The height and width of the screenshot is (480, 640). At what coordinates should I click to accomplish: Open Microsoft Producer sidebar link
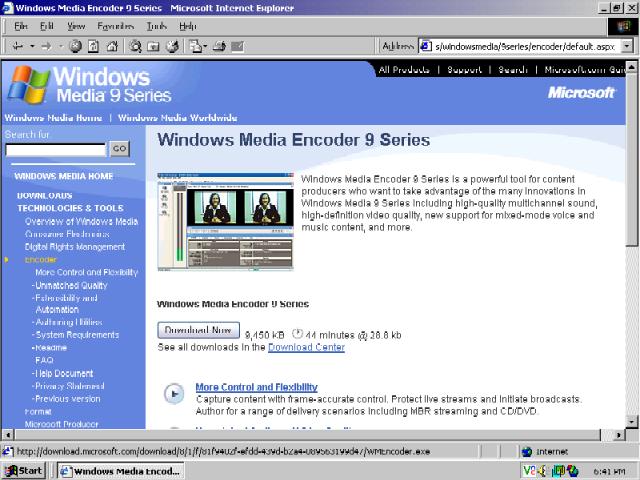61,424
